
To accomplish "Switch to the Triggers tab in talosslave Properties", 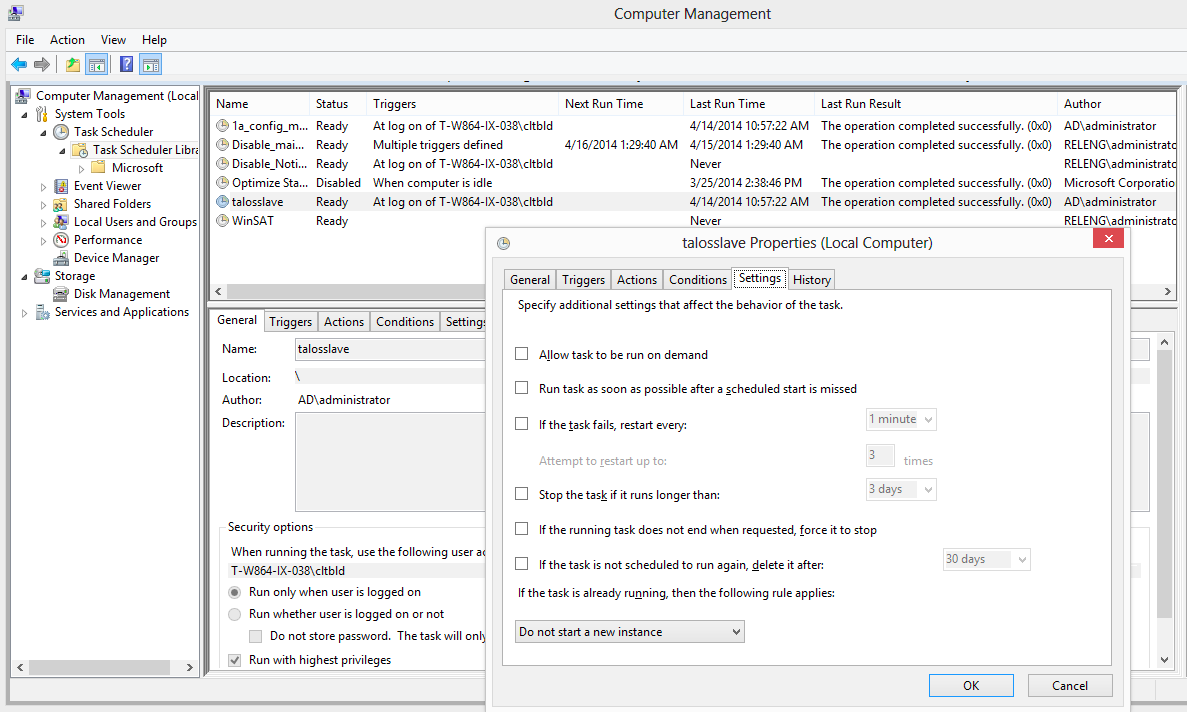I will click(584, 280).
